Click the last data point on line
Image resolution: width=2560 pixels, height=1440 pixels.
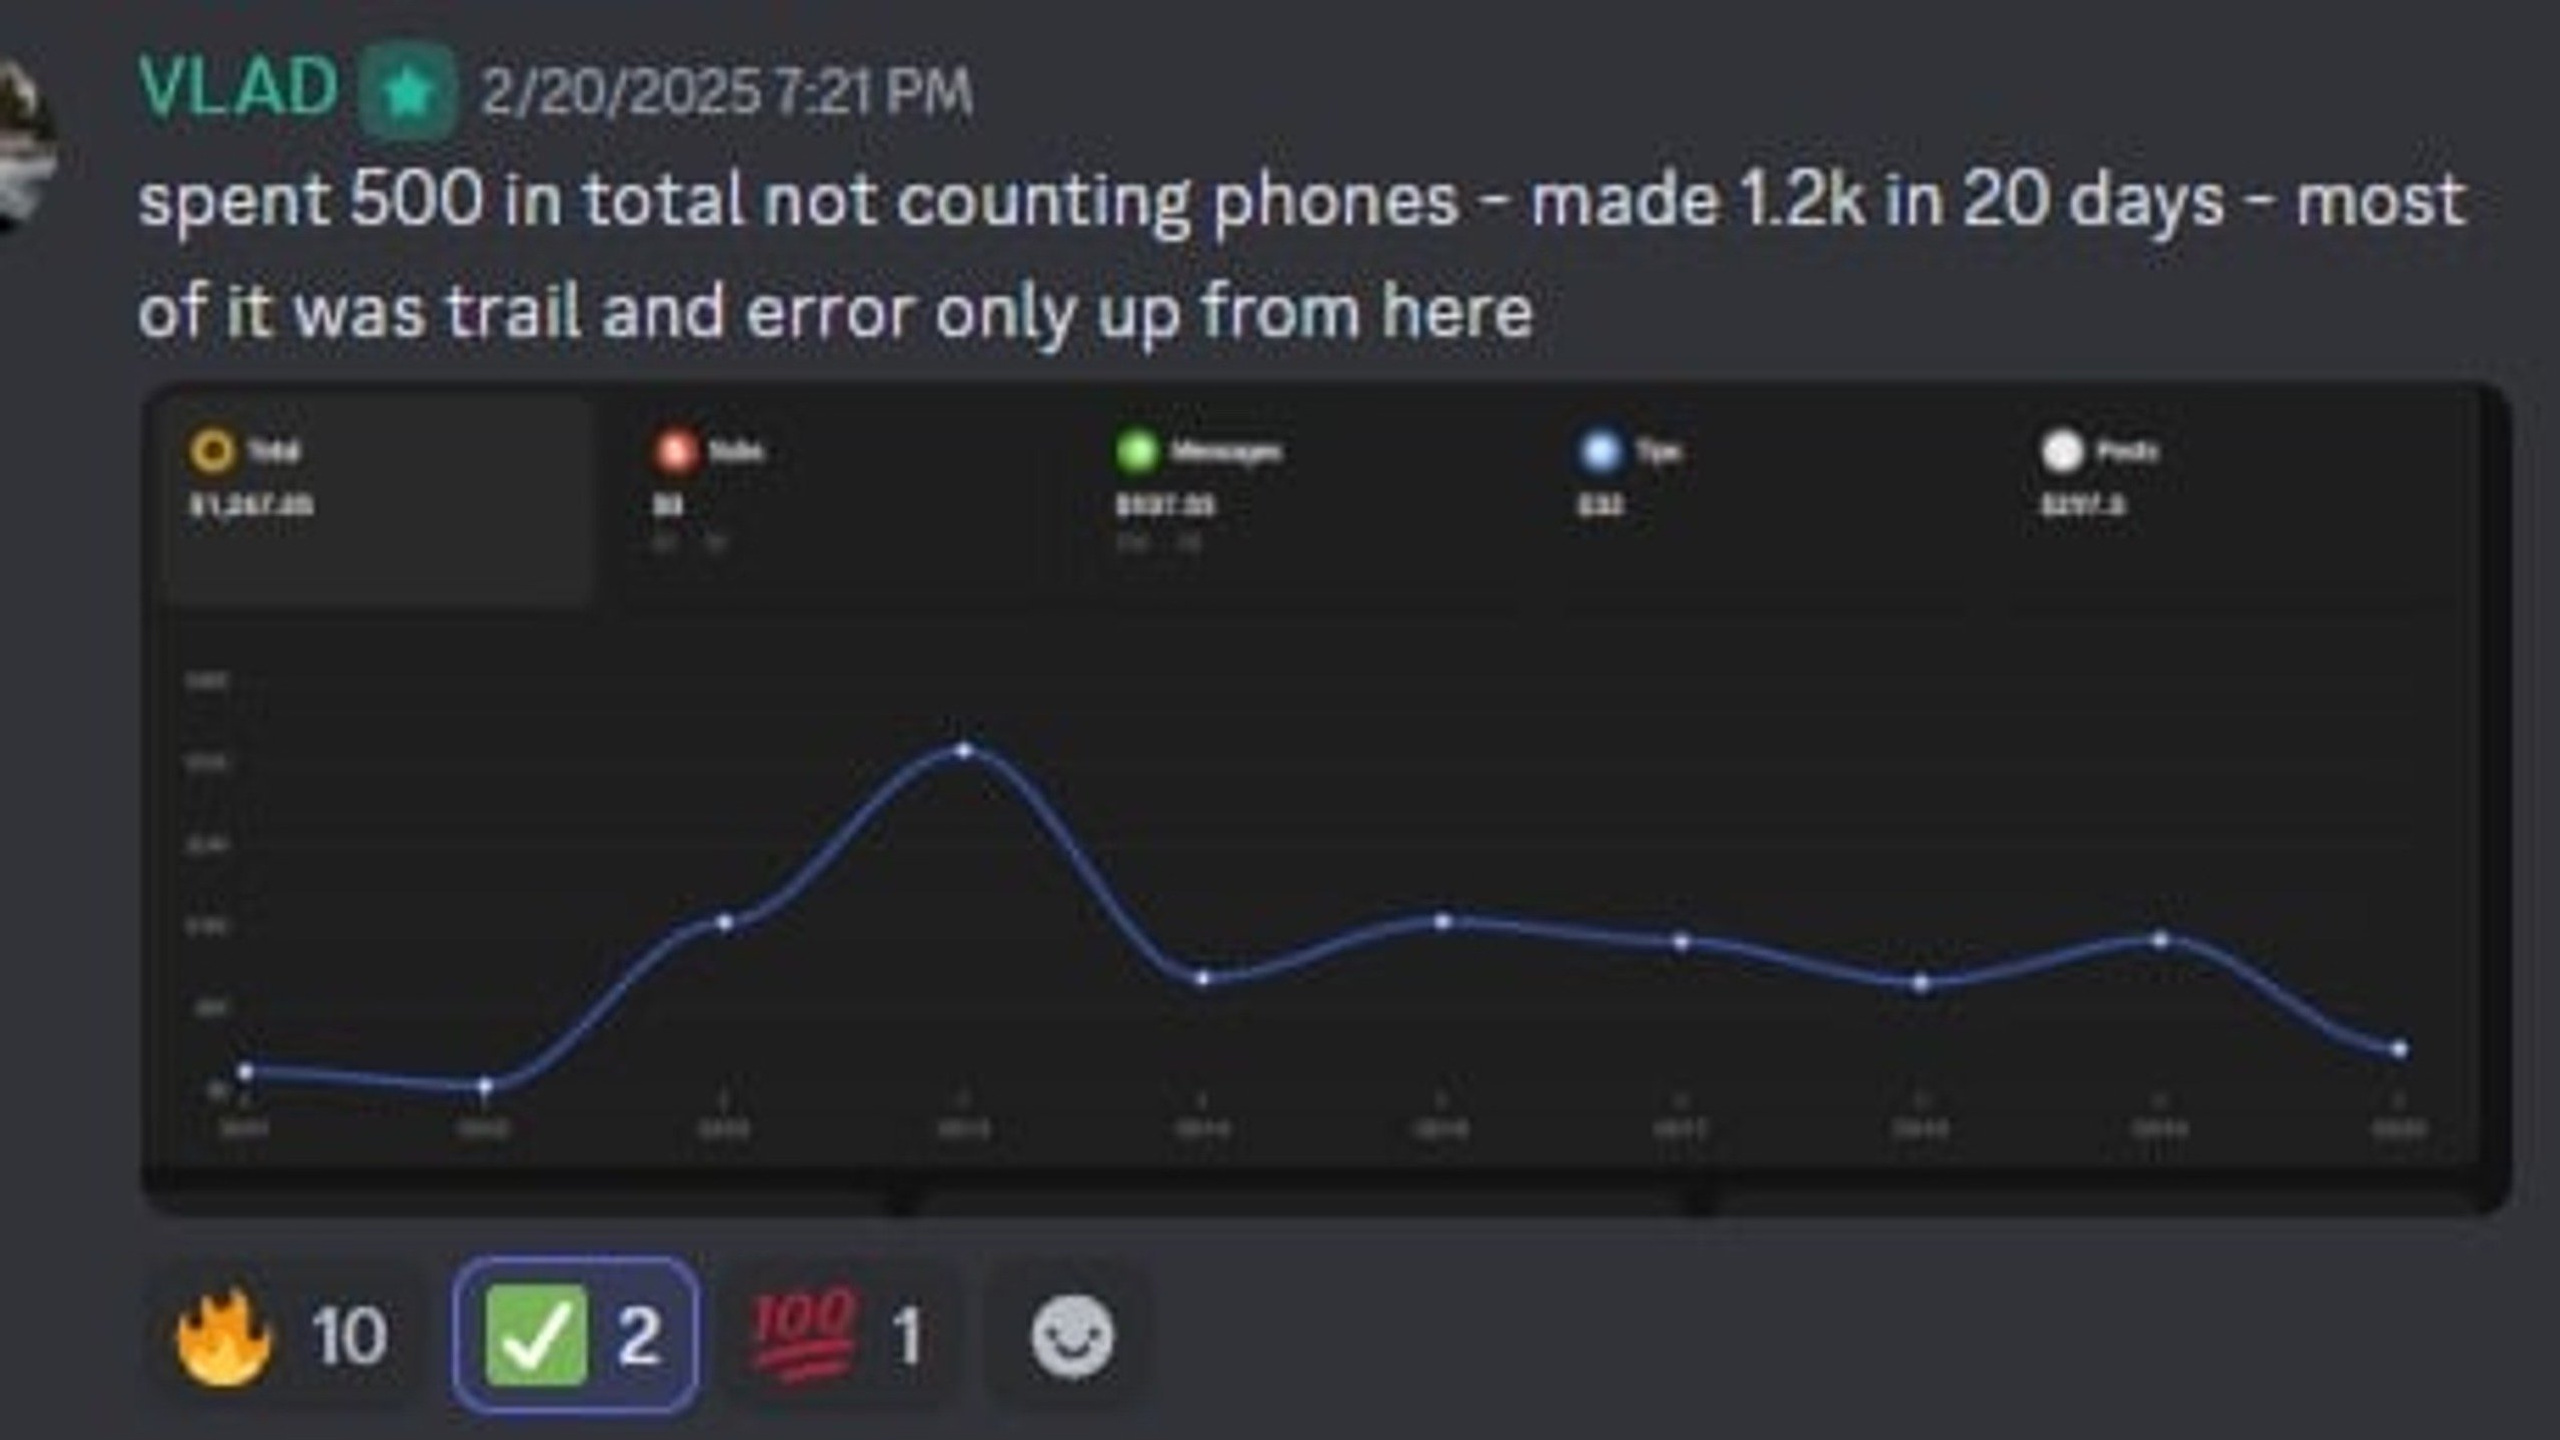[x=2399, y=1049]
